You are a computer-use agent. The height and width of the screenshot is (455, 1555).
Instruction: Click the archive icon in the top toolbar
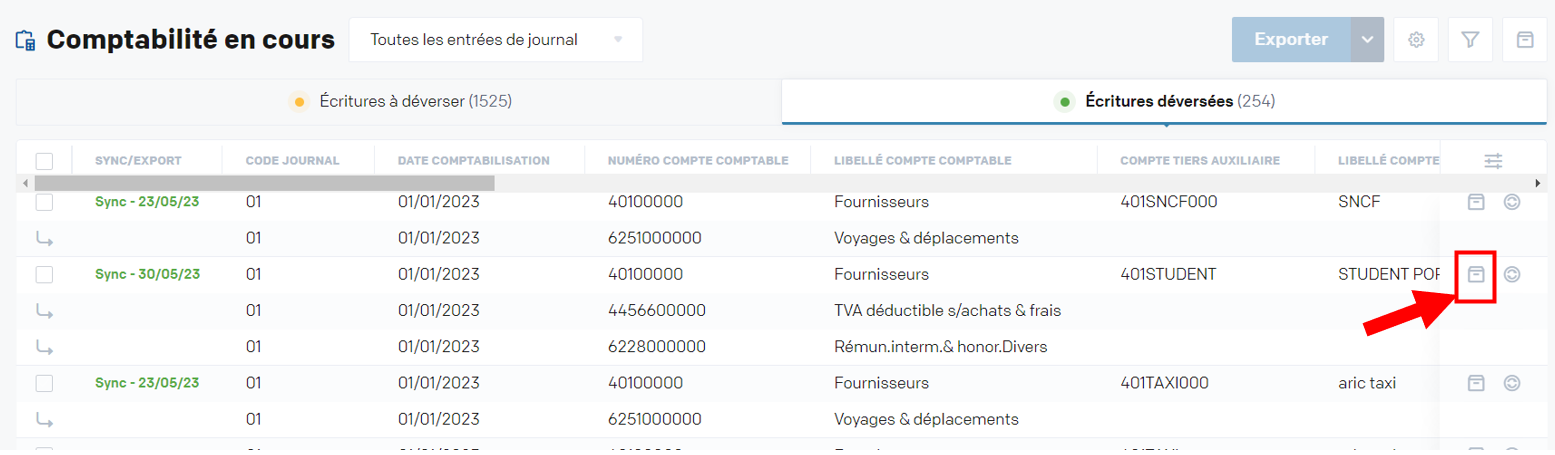(1524, 40)
